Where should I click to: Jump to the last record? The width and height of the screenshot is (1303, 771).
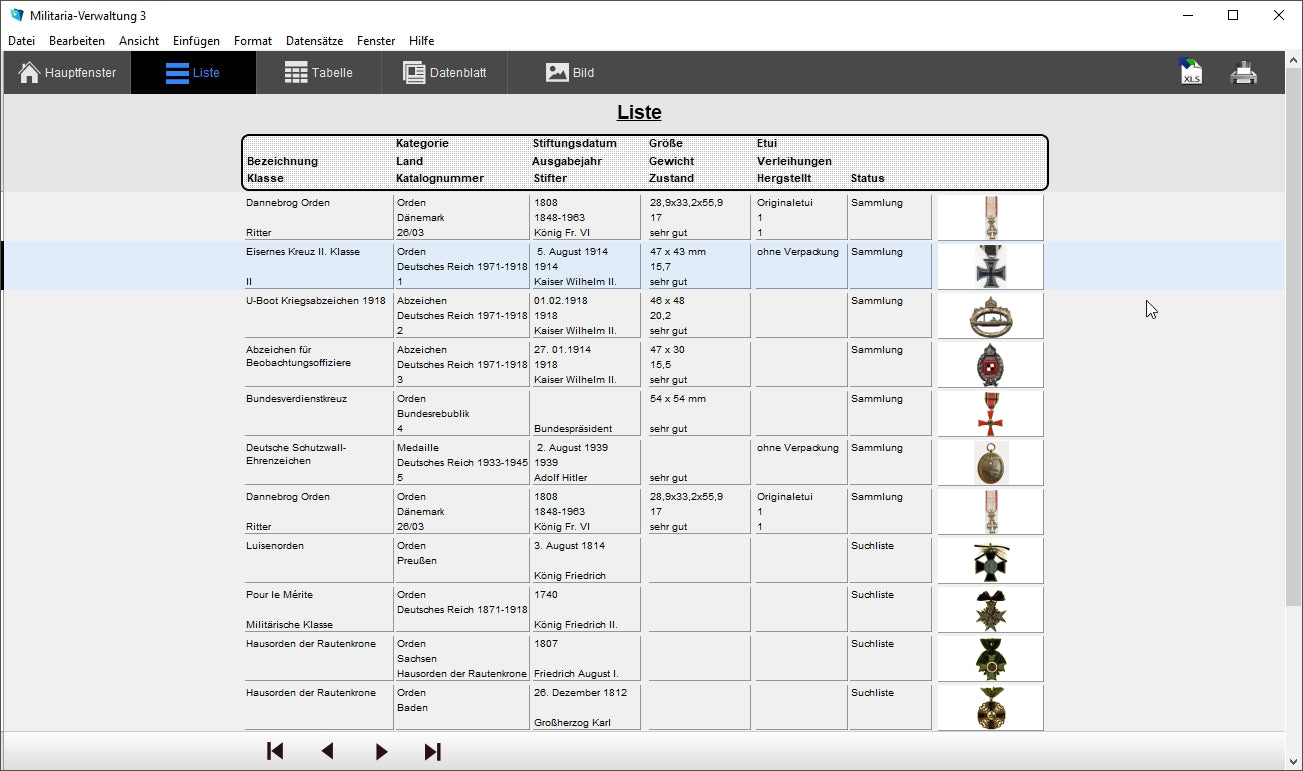coord(433,751)
